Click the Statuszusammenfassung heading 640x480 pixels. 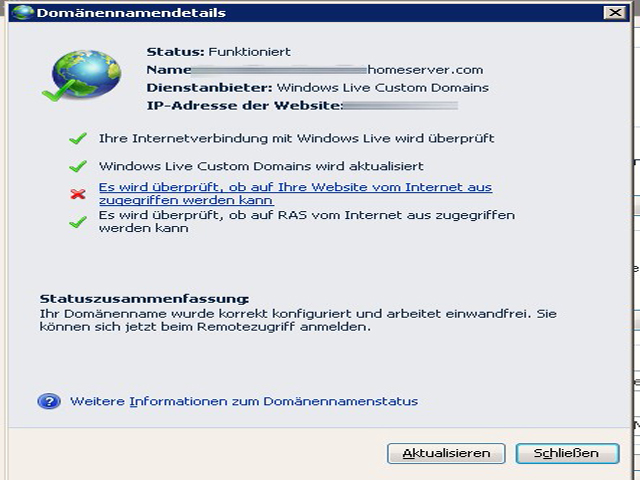click(144, 299)
